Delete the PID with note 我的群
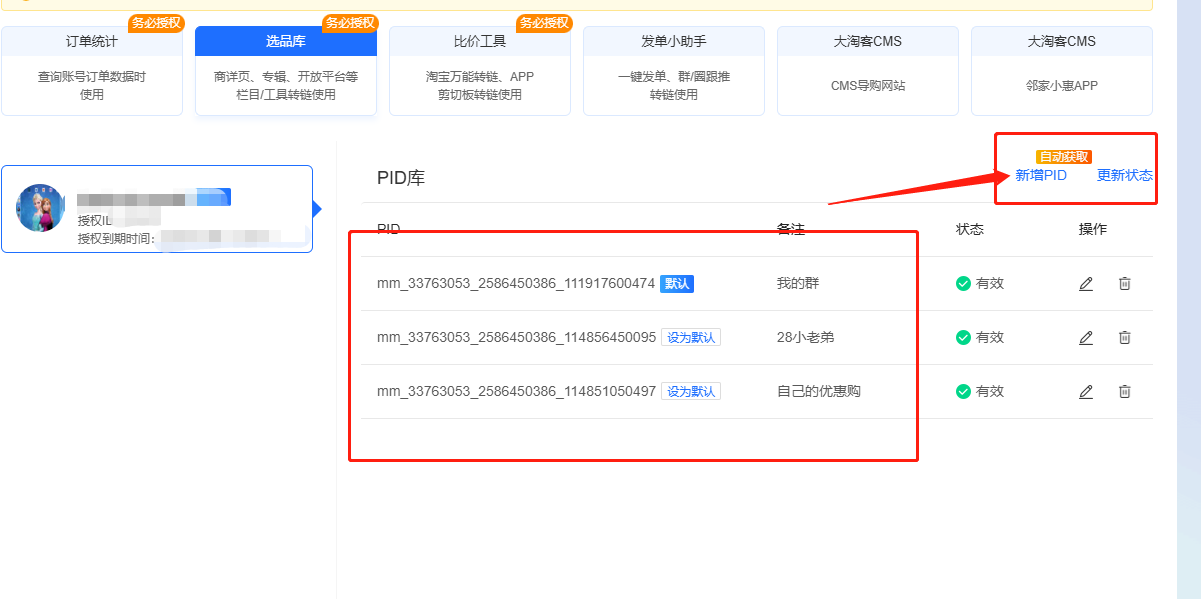The width and height of the screenshot is (1201, 599). pos(1124,284)
